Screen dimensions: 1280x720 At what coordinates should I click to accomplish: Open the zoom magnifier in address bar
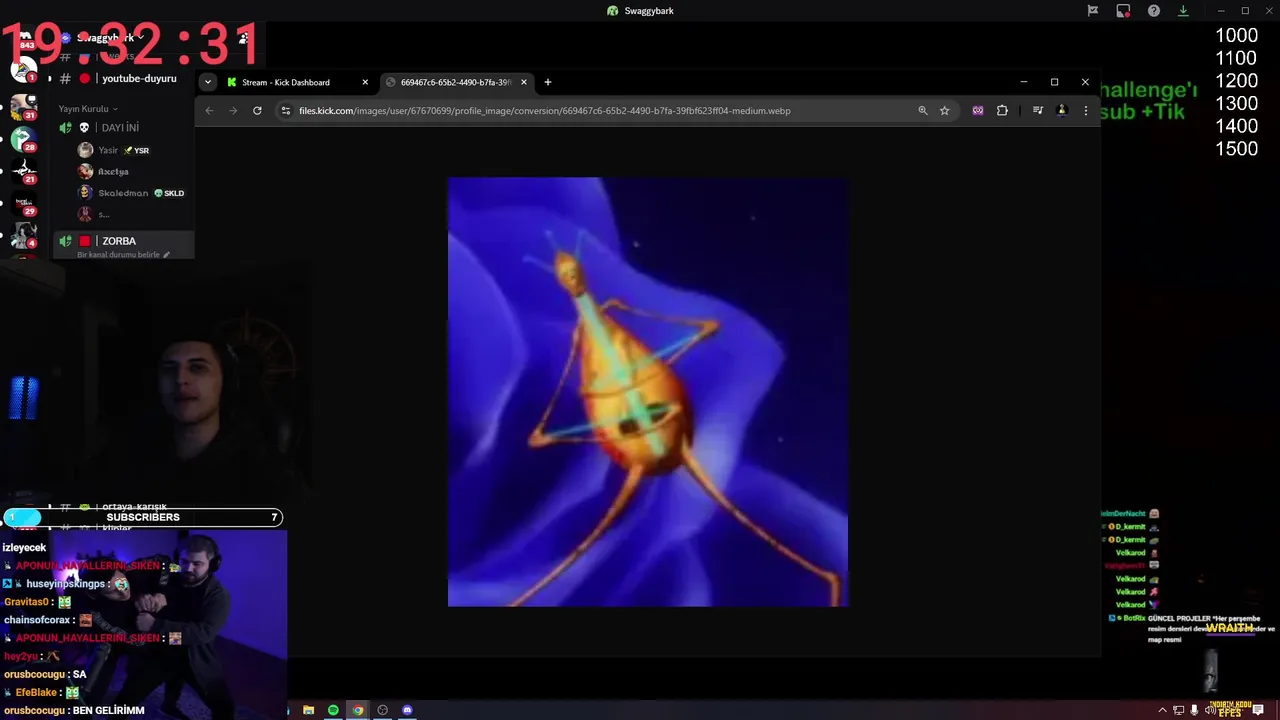point(923,111)
